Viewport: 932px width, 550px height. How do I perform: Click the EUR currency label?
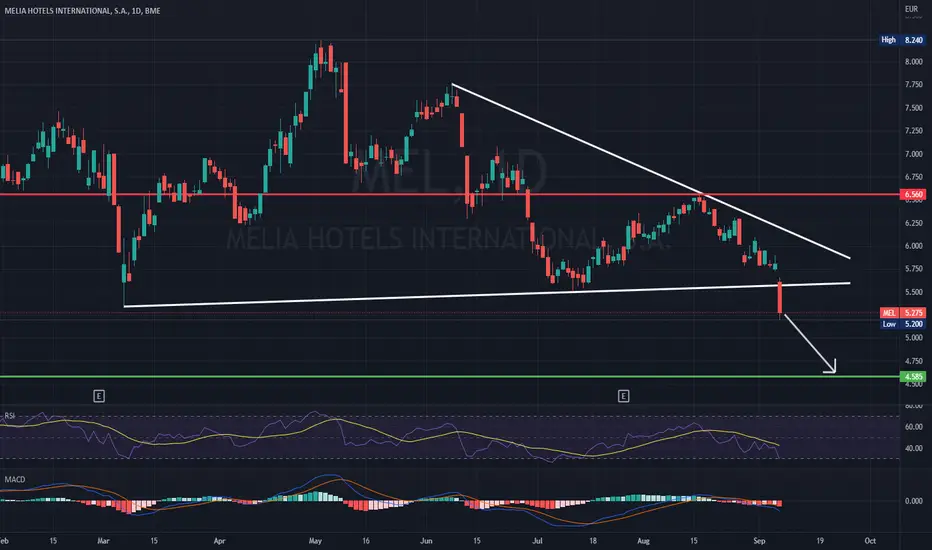tap(911, 9)
